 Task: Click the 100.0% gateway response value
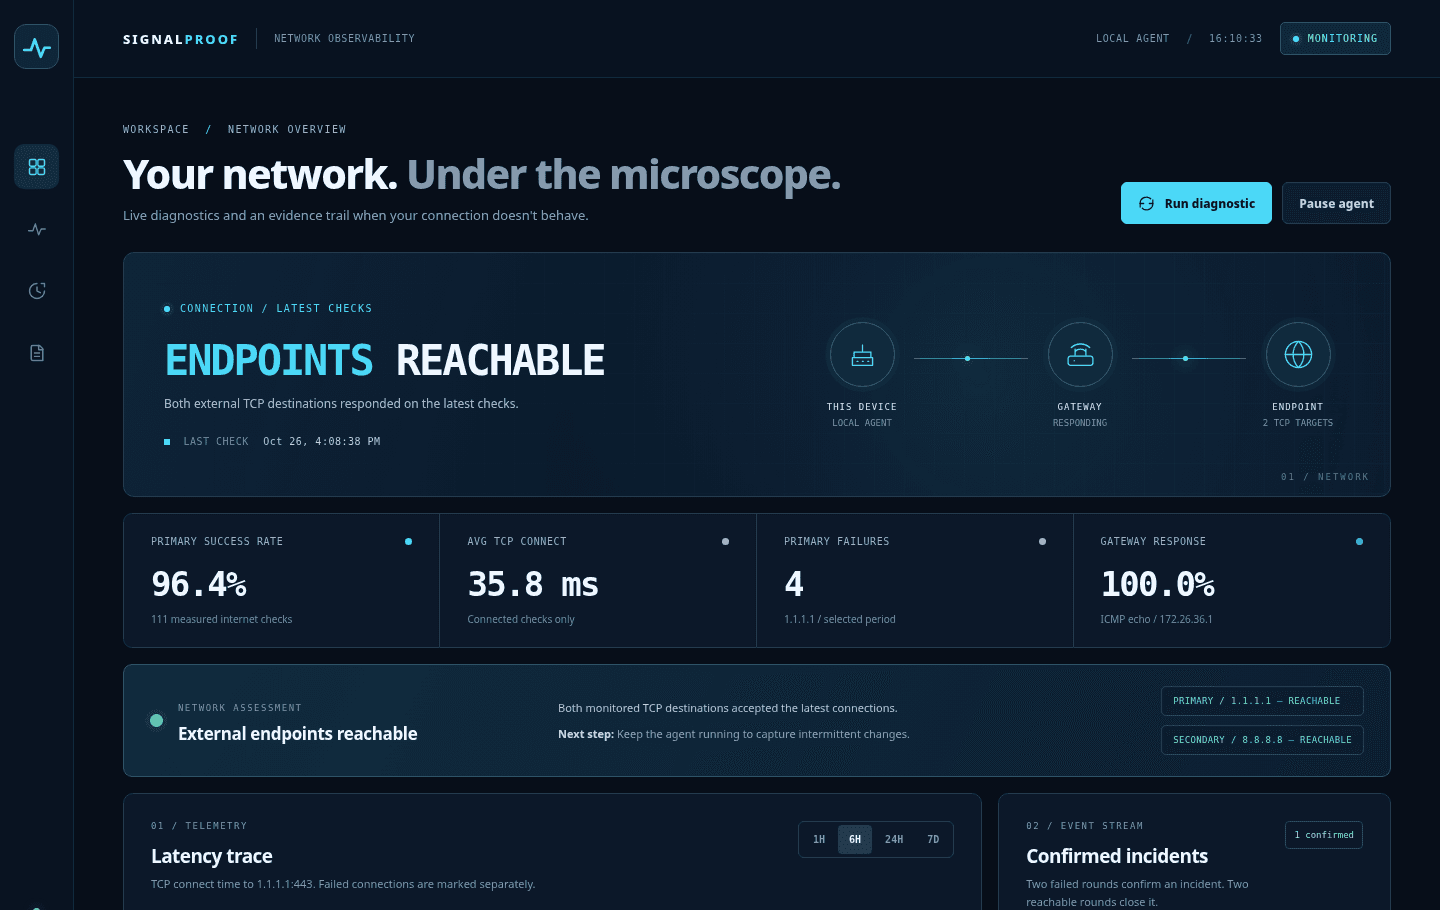[x=1158, y=584]
